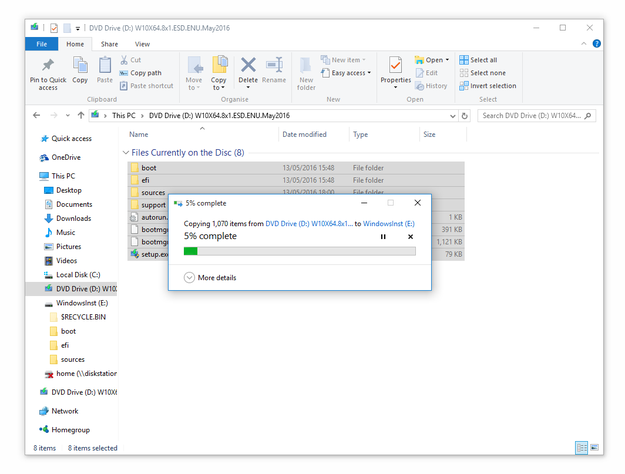625x474 pixels.
Task: Pause the copy operation
Action: pyautogui.click(x=383, y=237)
